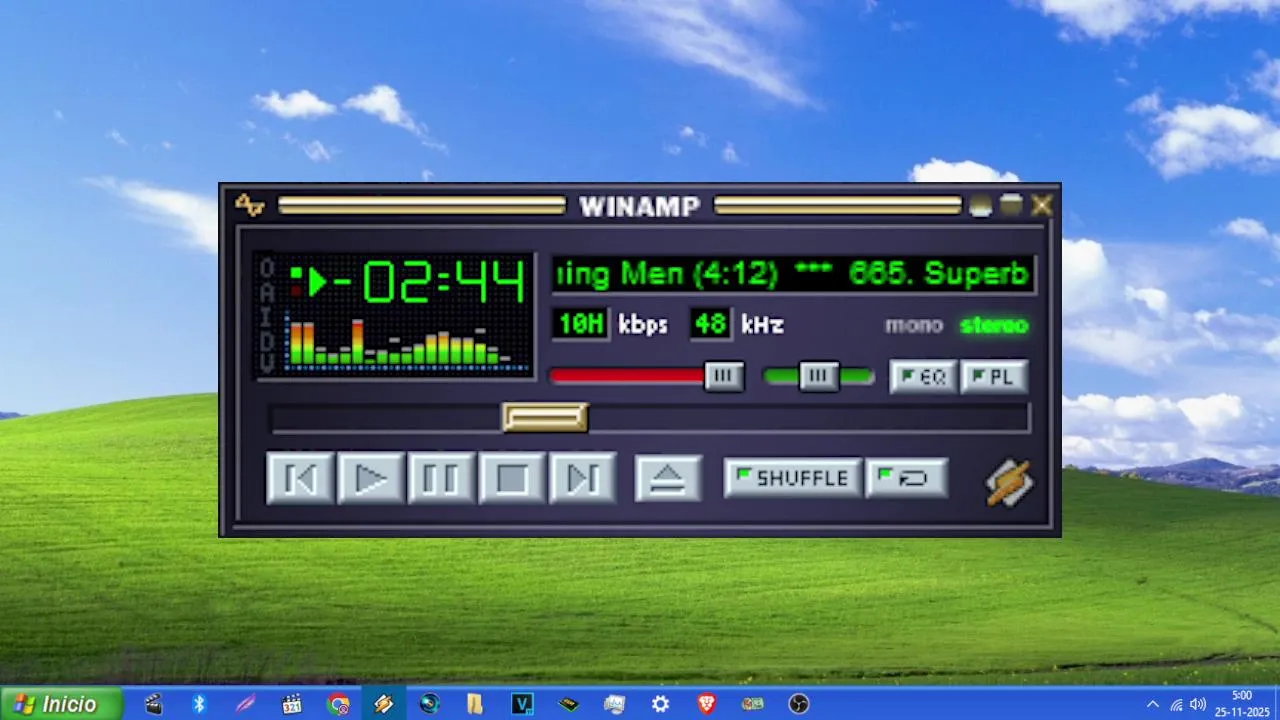Click the letter O options in clutterbar
Image resolution: width=1280 pixels, height=720 pixels.
tap(267, 268)
